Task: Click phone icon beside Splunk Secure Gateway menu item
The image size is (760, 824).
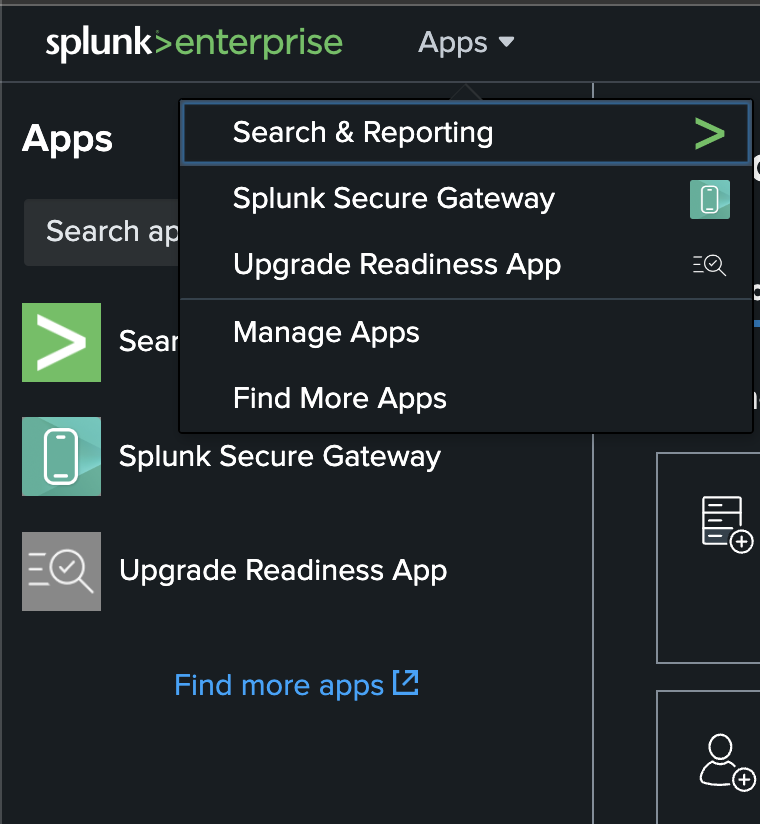Action: coord(710,200)
